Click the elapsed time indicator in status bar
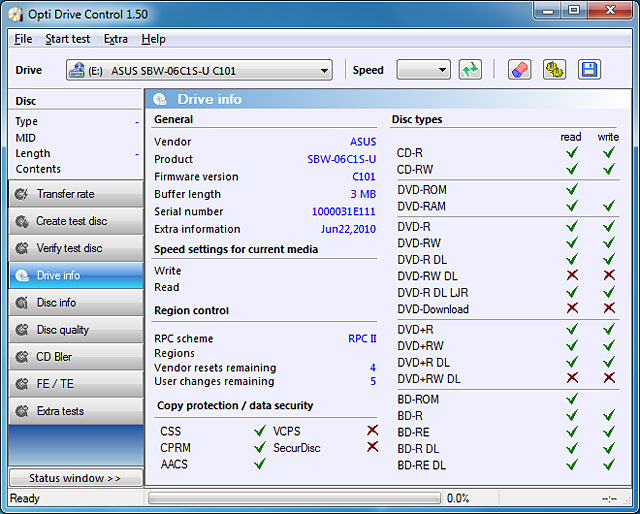 pos(609,498)
